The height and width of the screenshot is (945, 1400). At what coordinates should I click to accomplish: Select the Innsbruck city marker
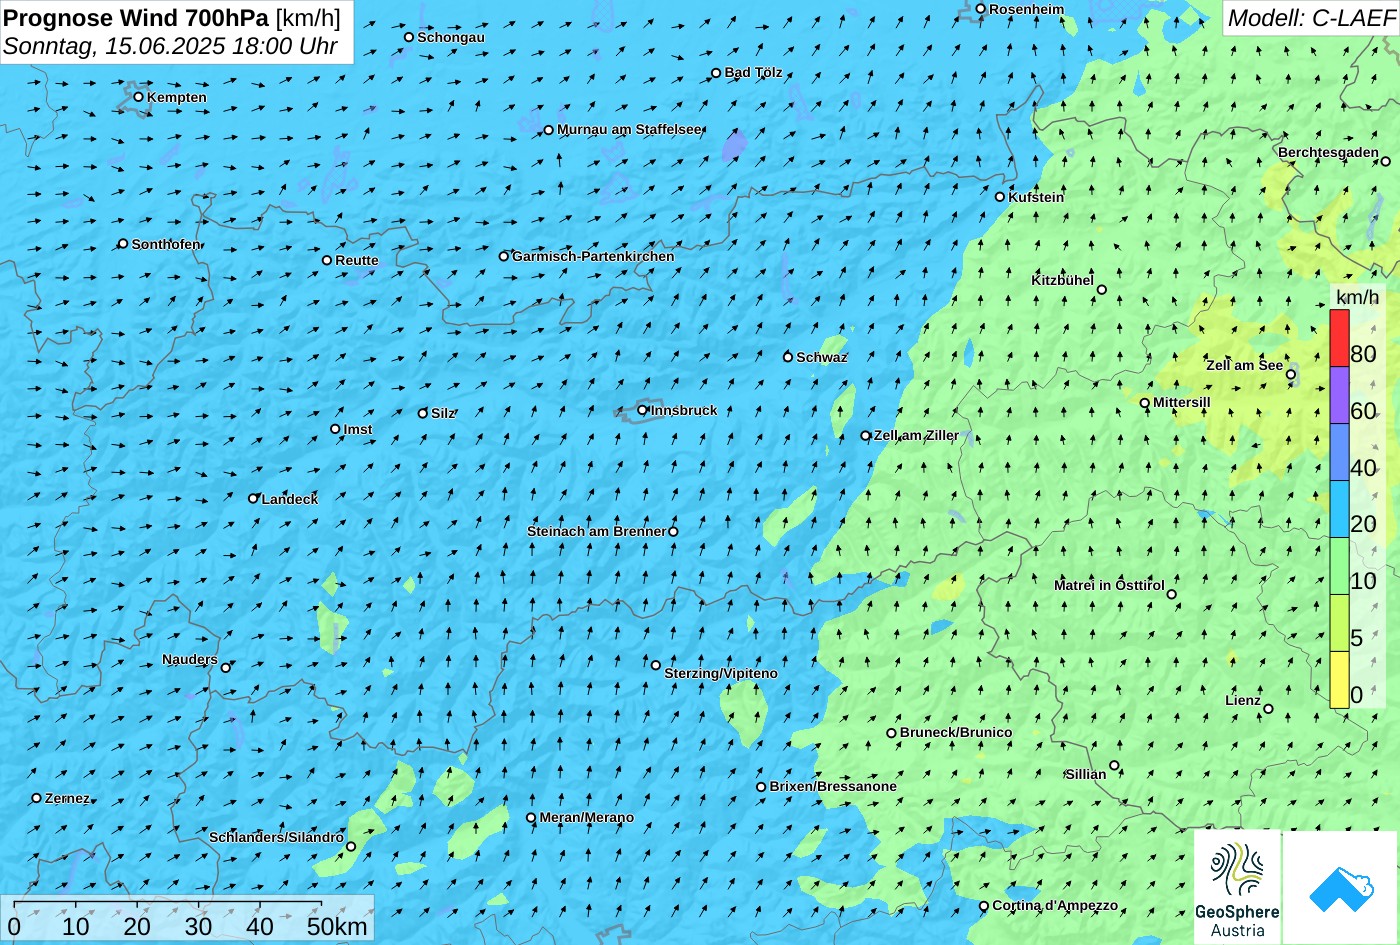pos(643,410)
